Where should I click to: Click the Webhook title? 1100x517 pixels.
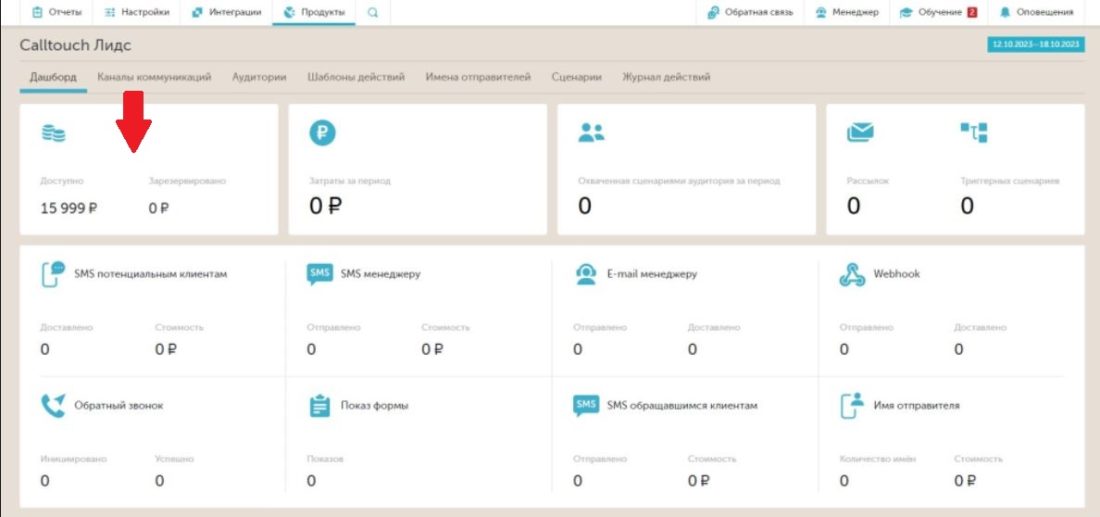pyautogui.click(x=897, y=274)
